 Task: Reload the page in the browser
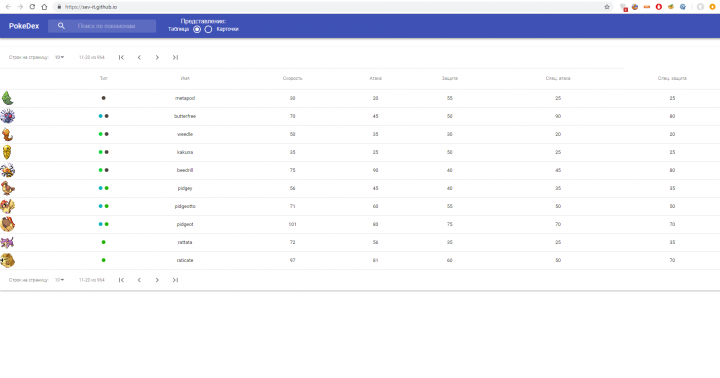point(32,7)
